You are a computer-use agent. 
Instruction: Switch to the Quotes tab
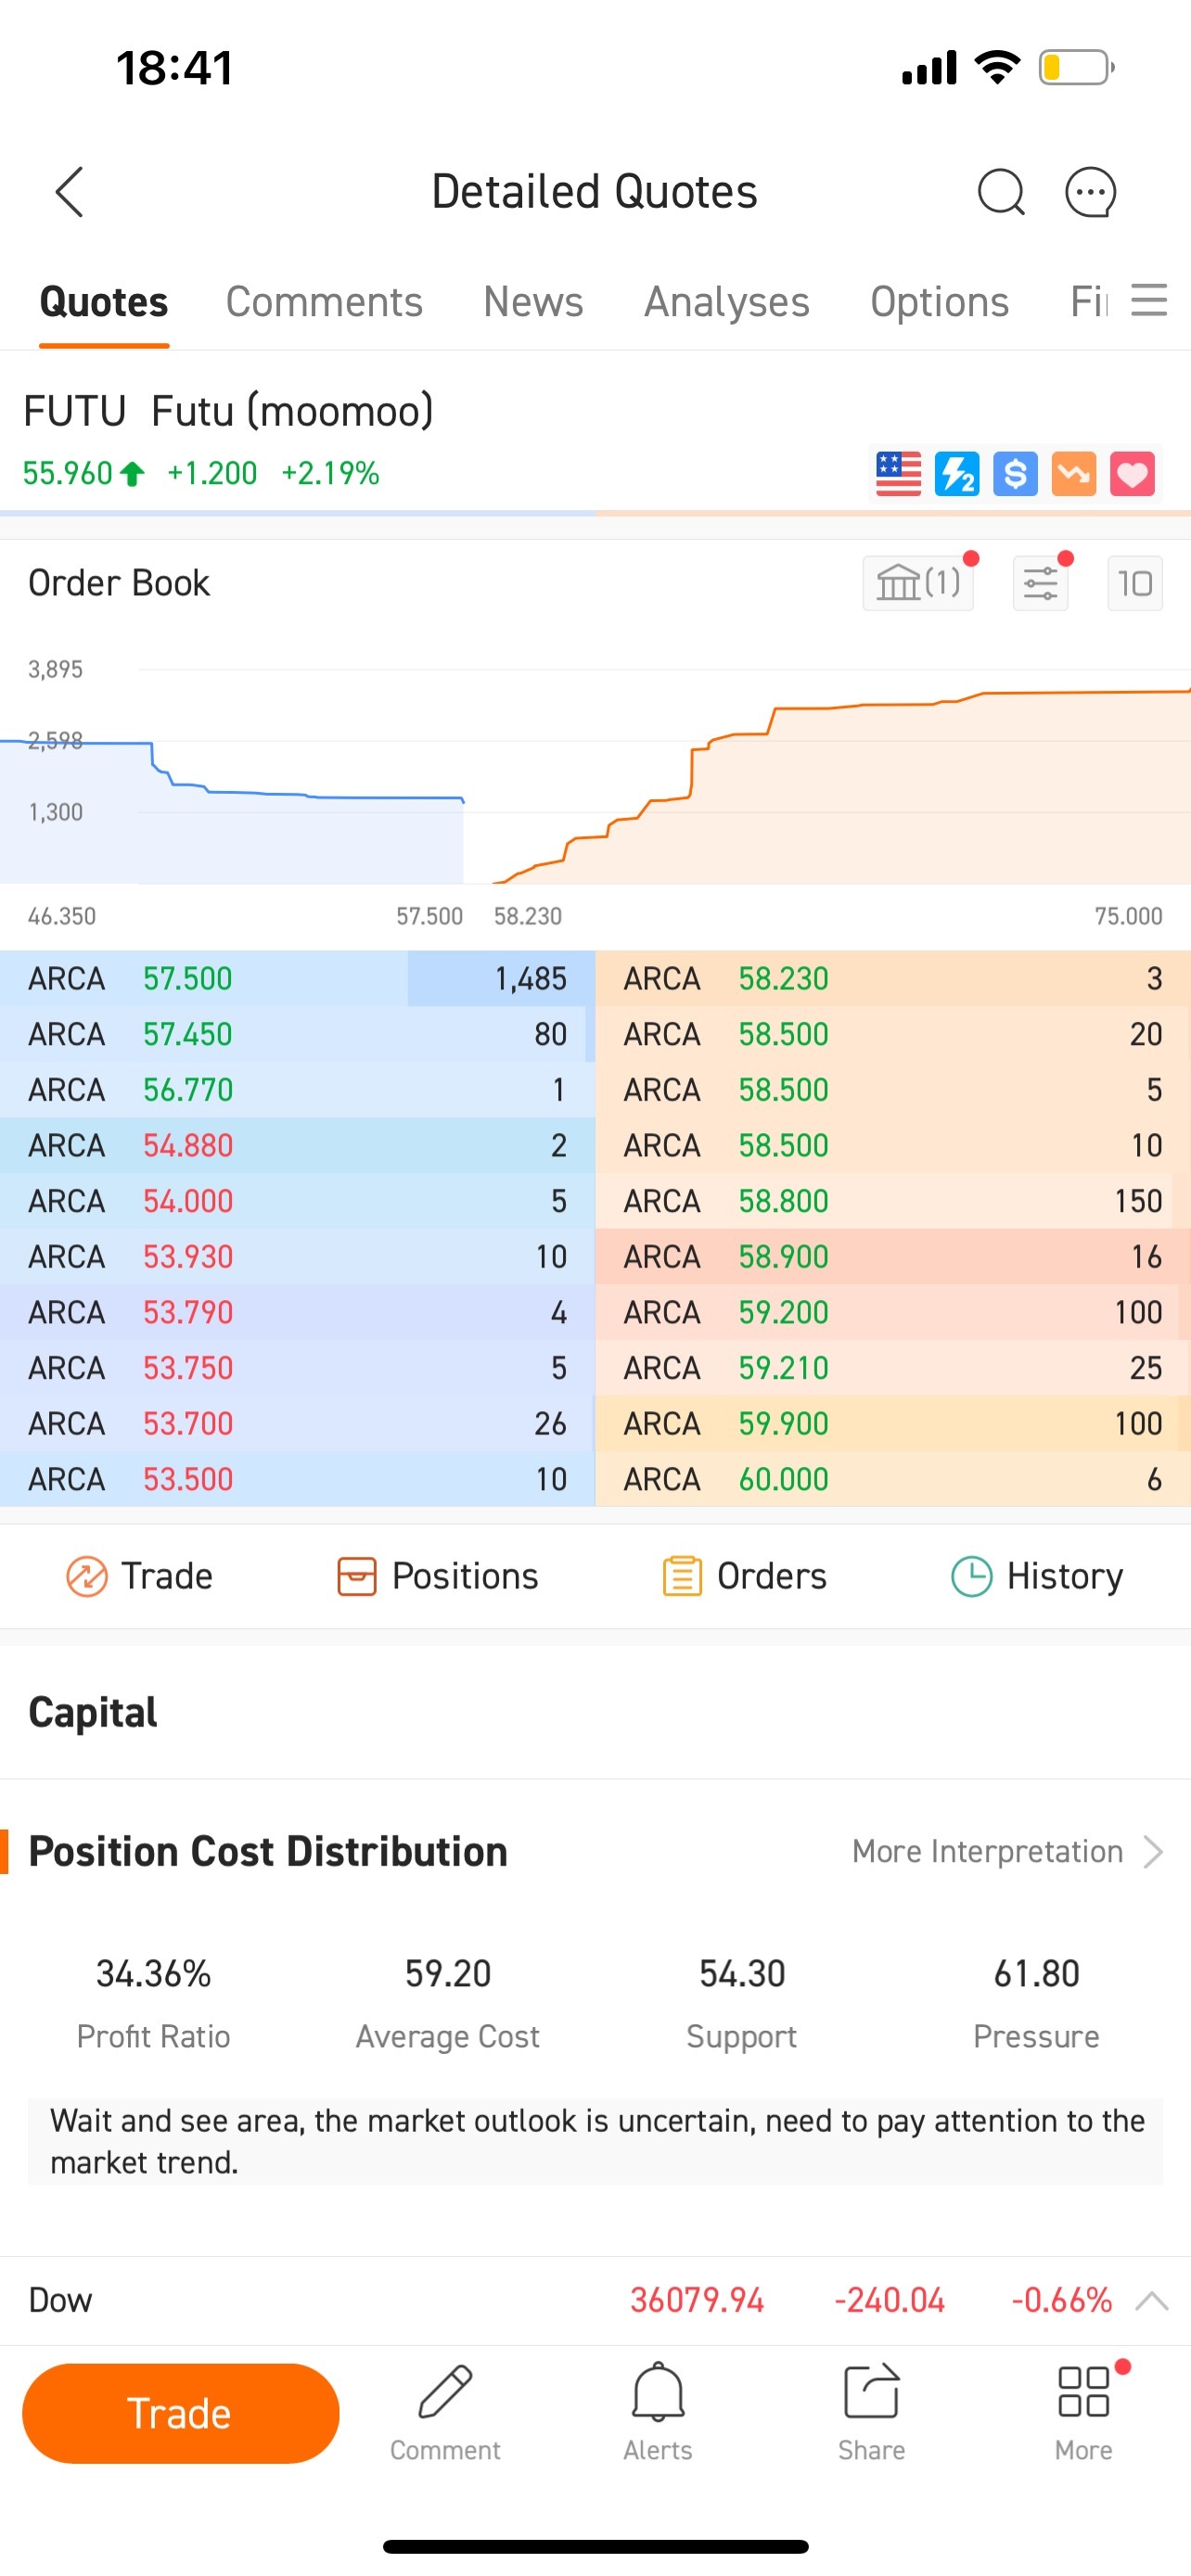(x=104, y=302)
